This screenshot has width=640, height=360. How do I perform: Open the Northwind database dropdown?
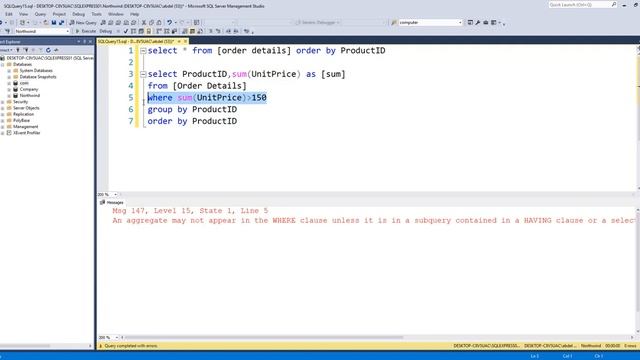[x=67, y=31]
